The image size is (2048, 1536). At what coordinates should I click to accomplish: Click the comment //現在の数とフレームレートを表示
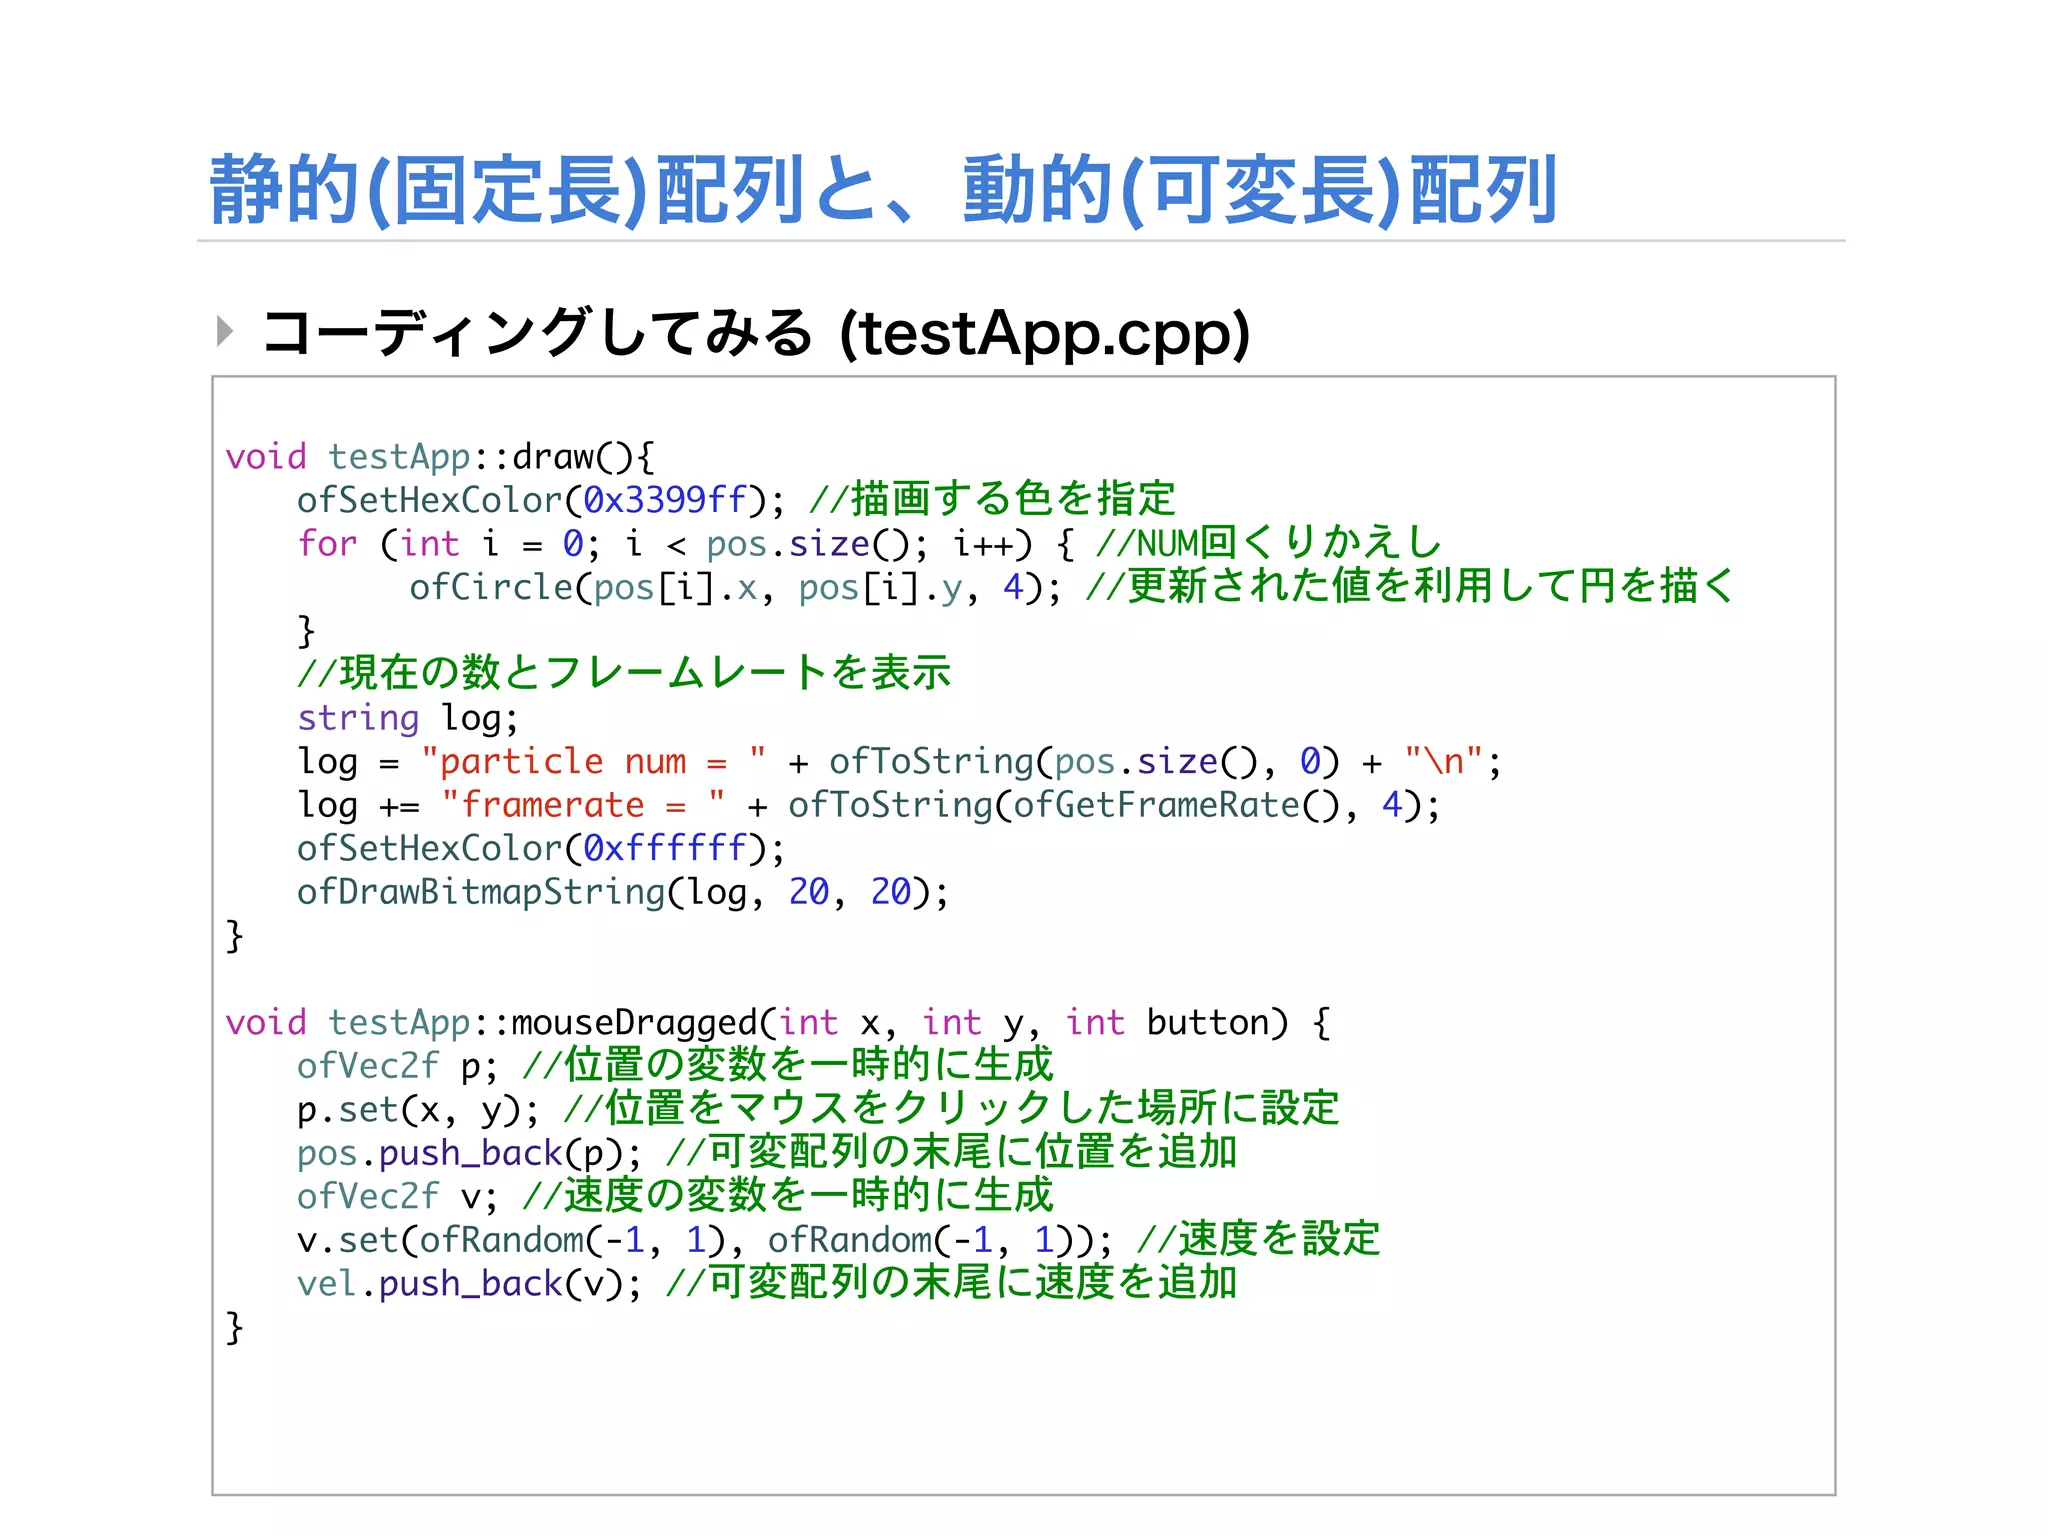[624, 673]
